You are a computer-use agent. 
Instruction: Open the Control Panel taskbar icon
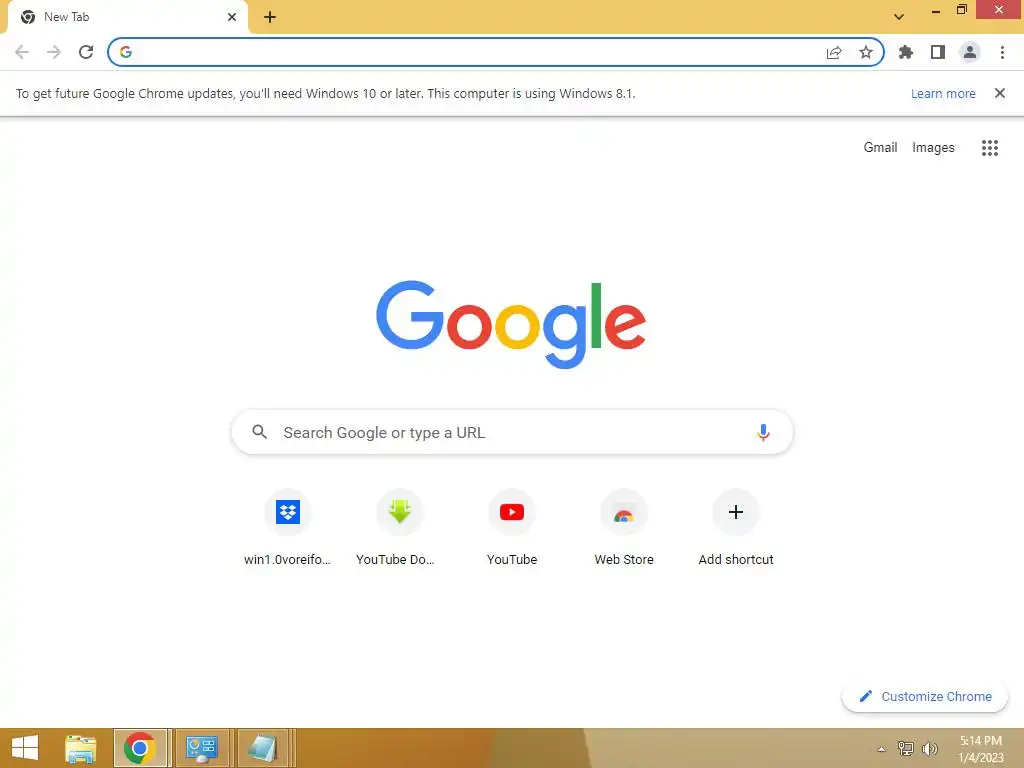point(201,748)
